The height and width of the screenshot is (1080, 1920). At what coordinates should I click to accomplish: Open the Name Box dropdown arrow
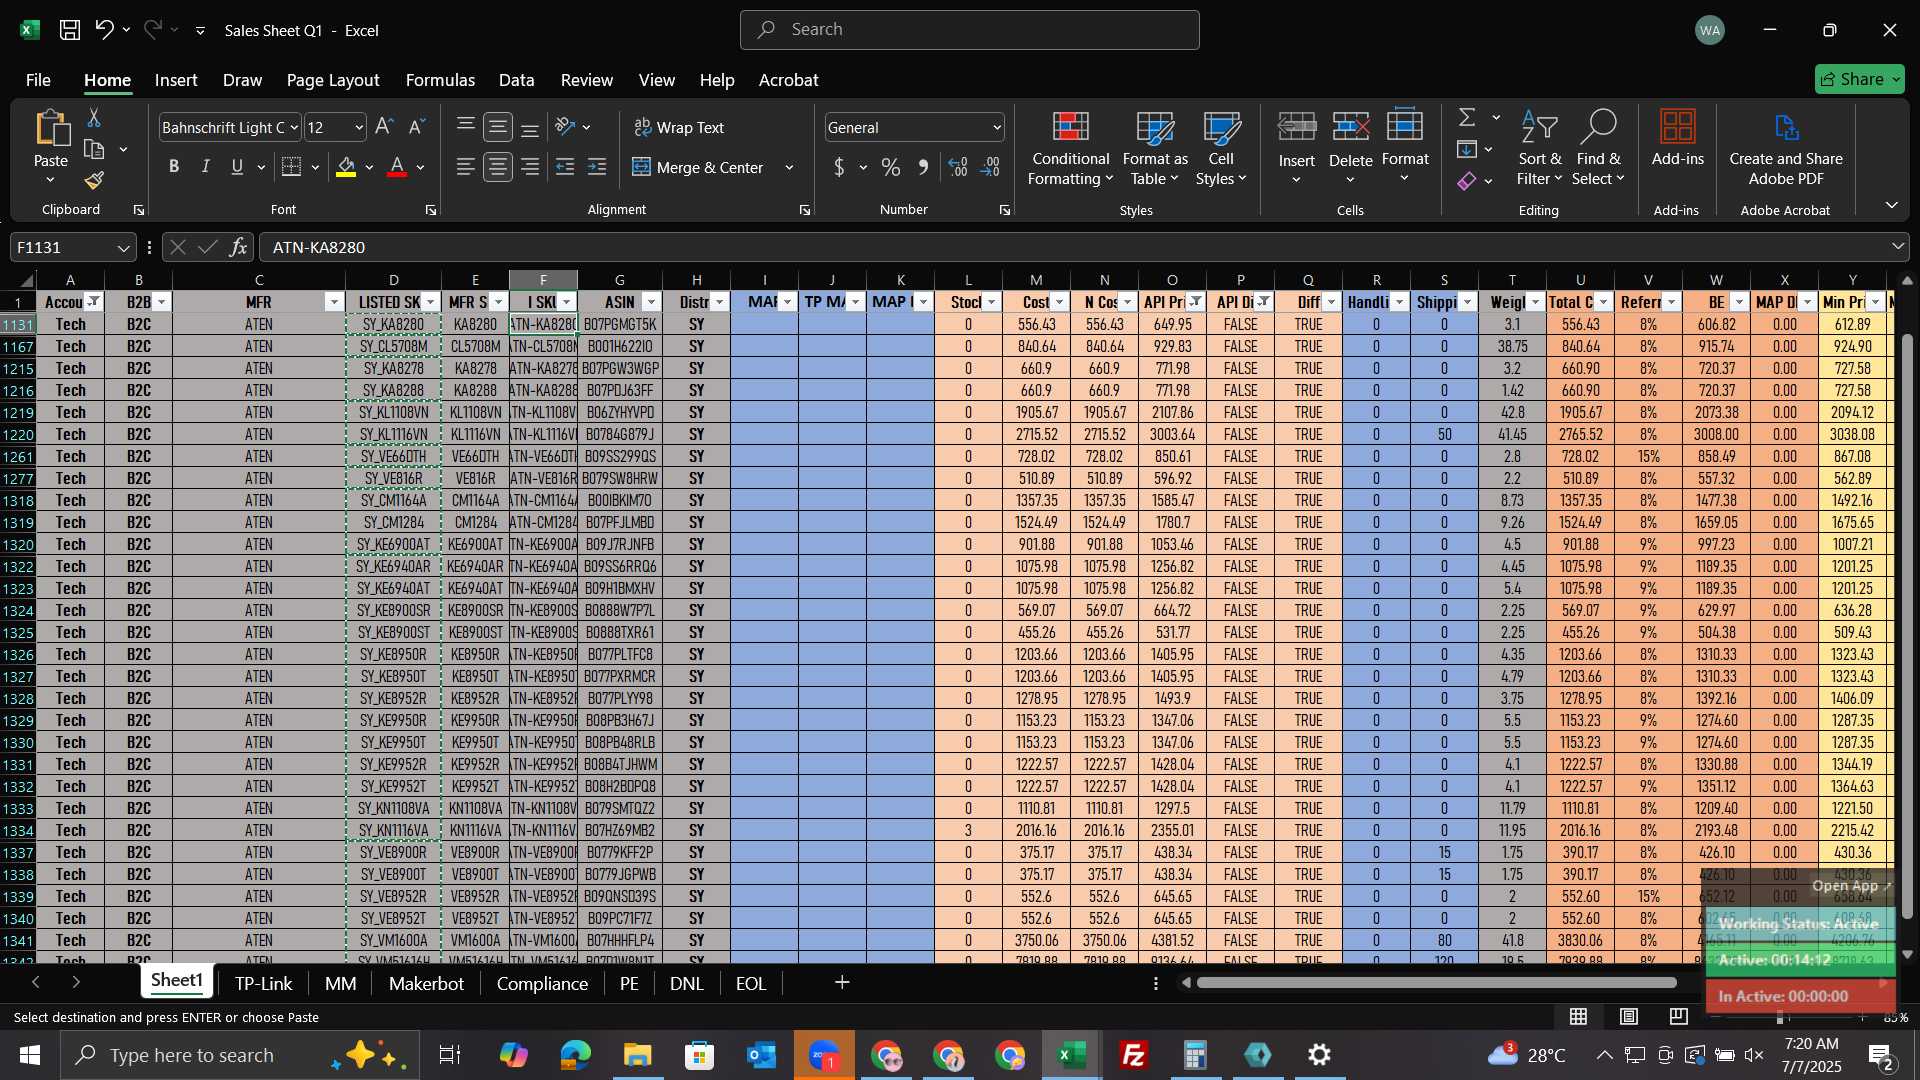coord(123,247)
